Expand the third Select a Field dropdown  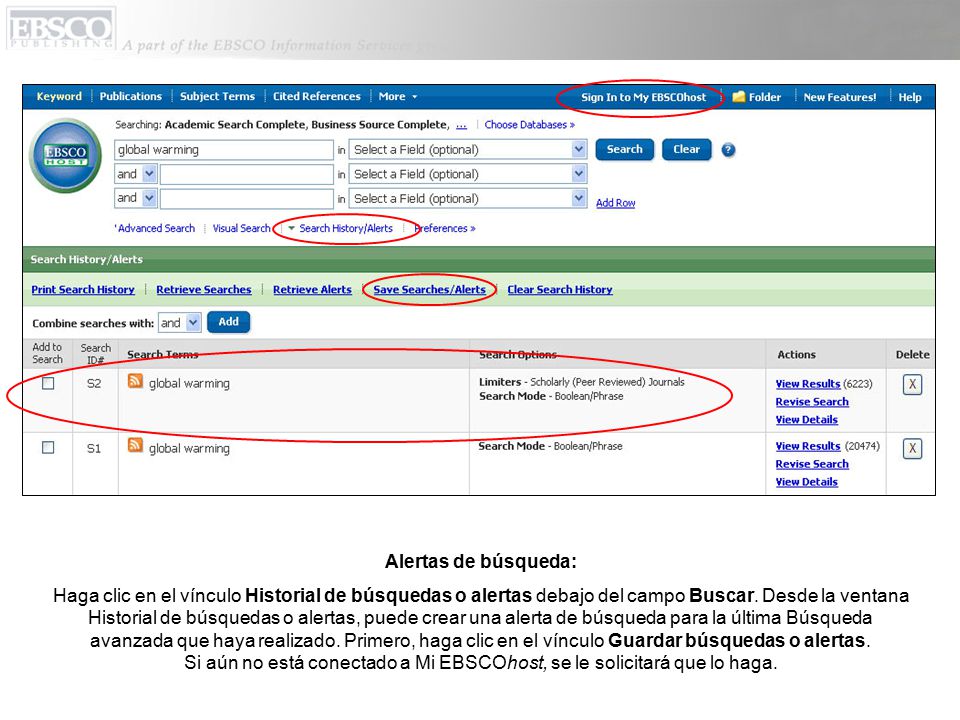(x=579, y=198)
